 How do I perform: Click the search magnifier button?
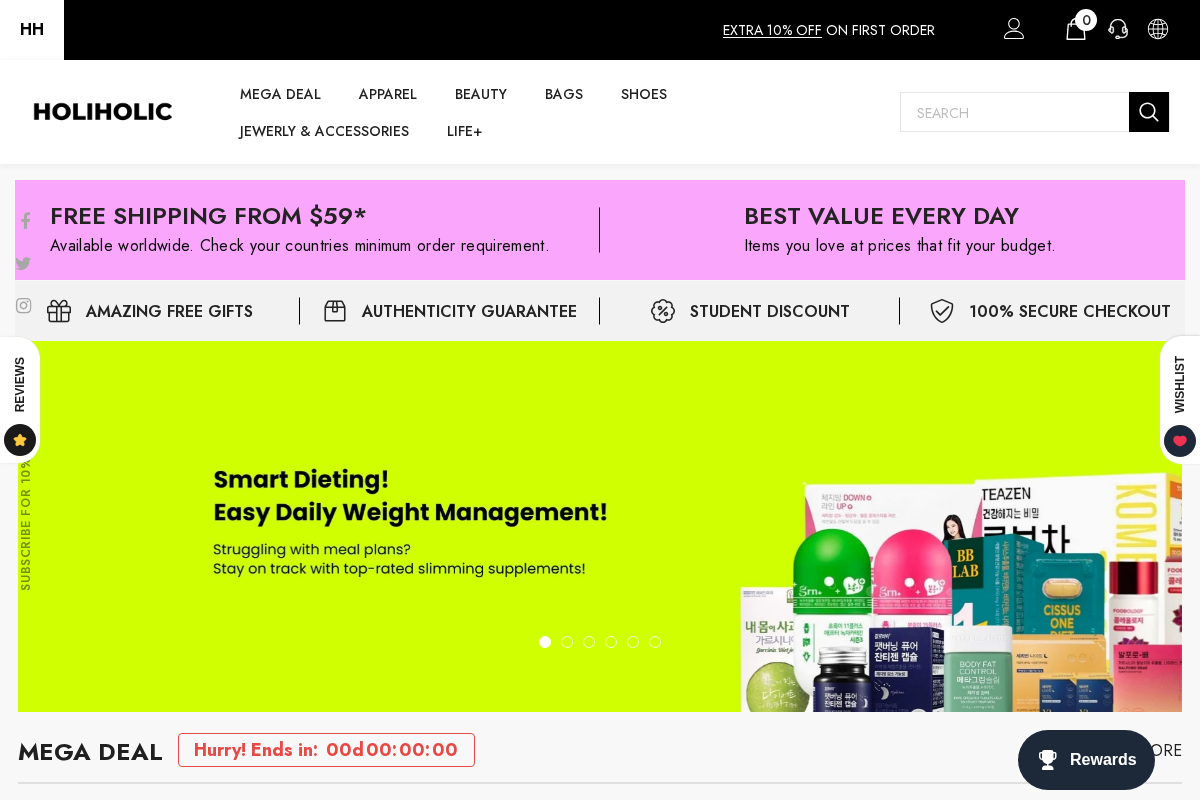pos(1148,111)
